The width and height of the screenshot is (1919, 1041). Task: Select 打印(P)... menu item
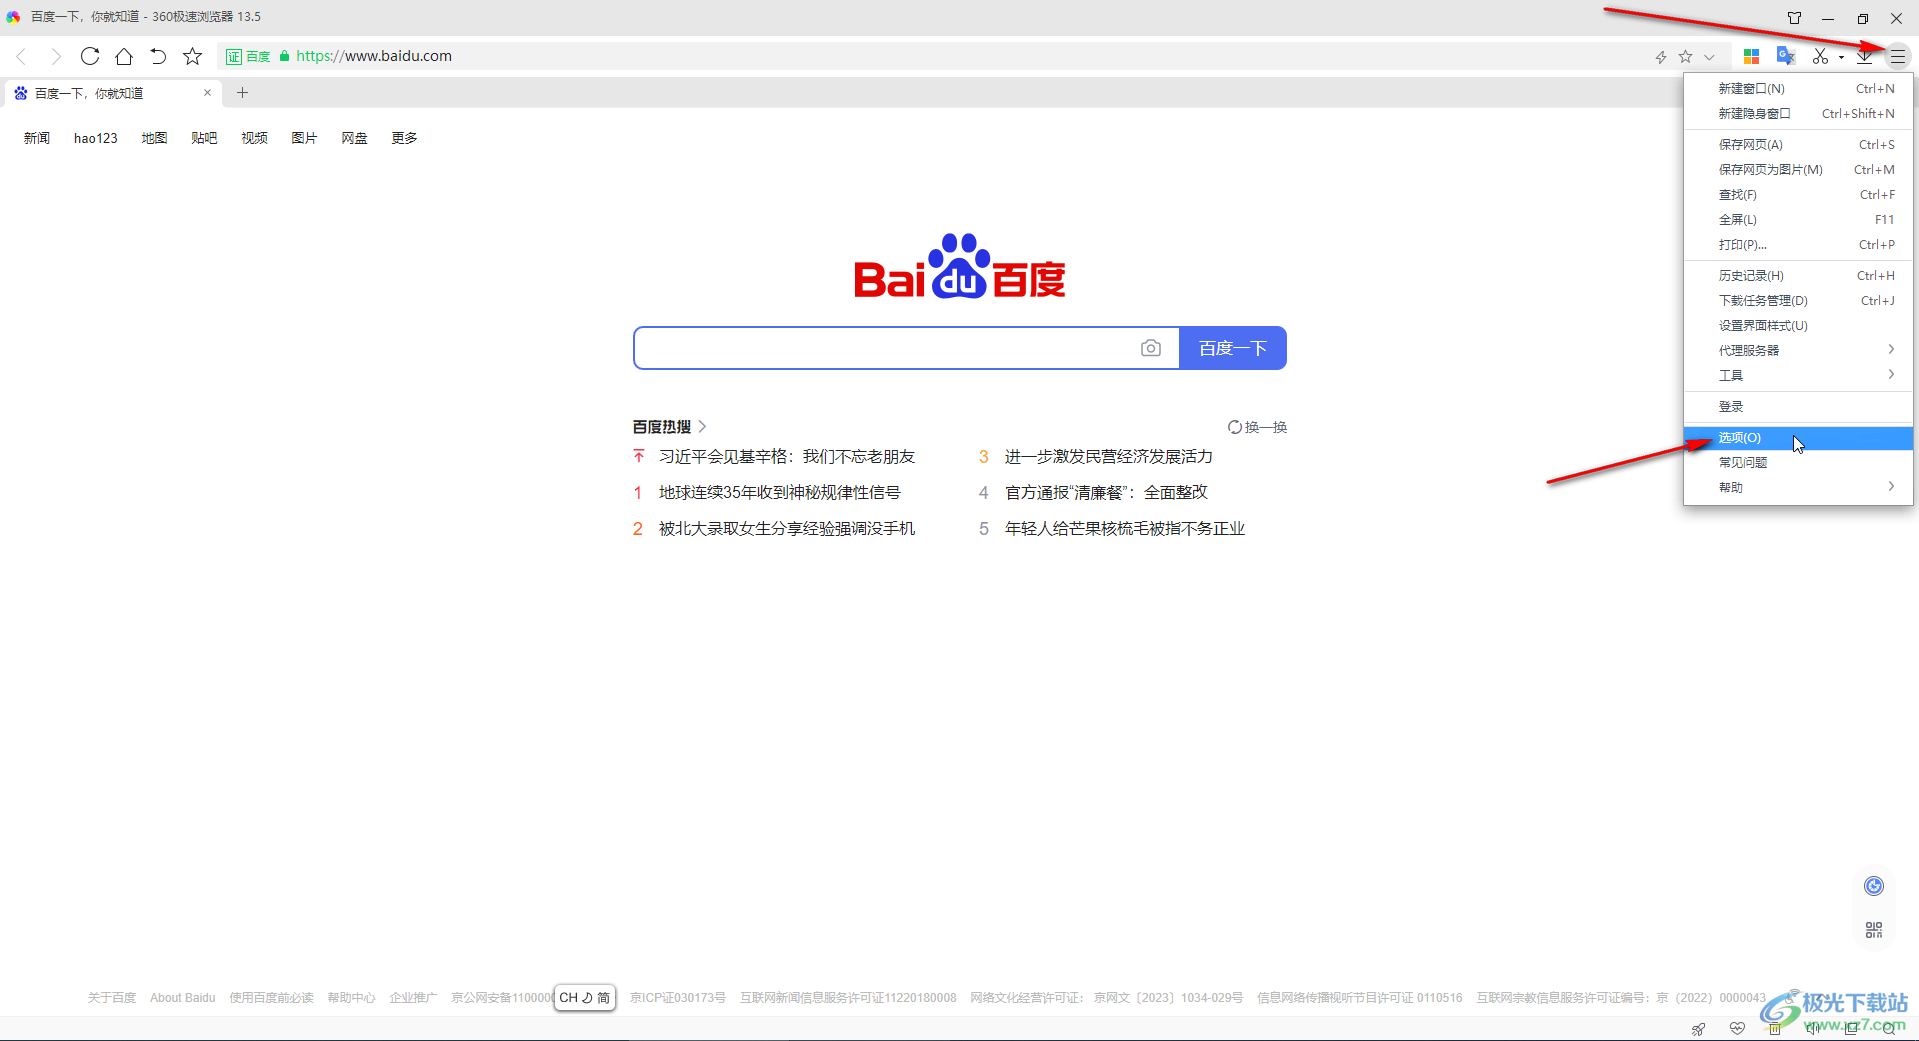click(x=1798, y=245)
